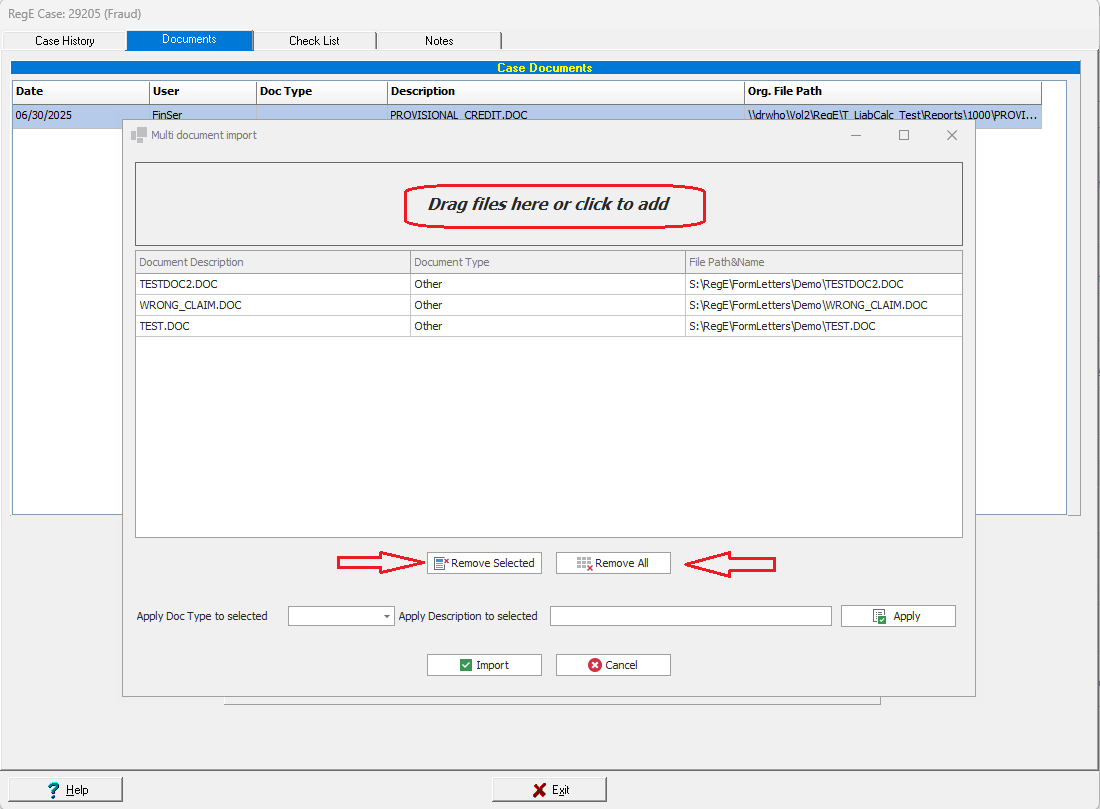Image resolution: width=1100 pixels, height=809 pixels.
Task: Cancel the multi document import
Action: click(613, 665)
